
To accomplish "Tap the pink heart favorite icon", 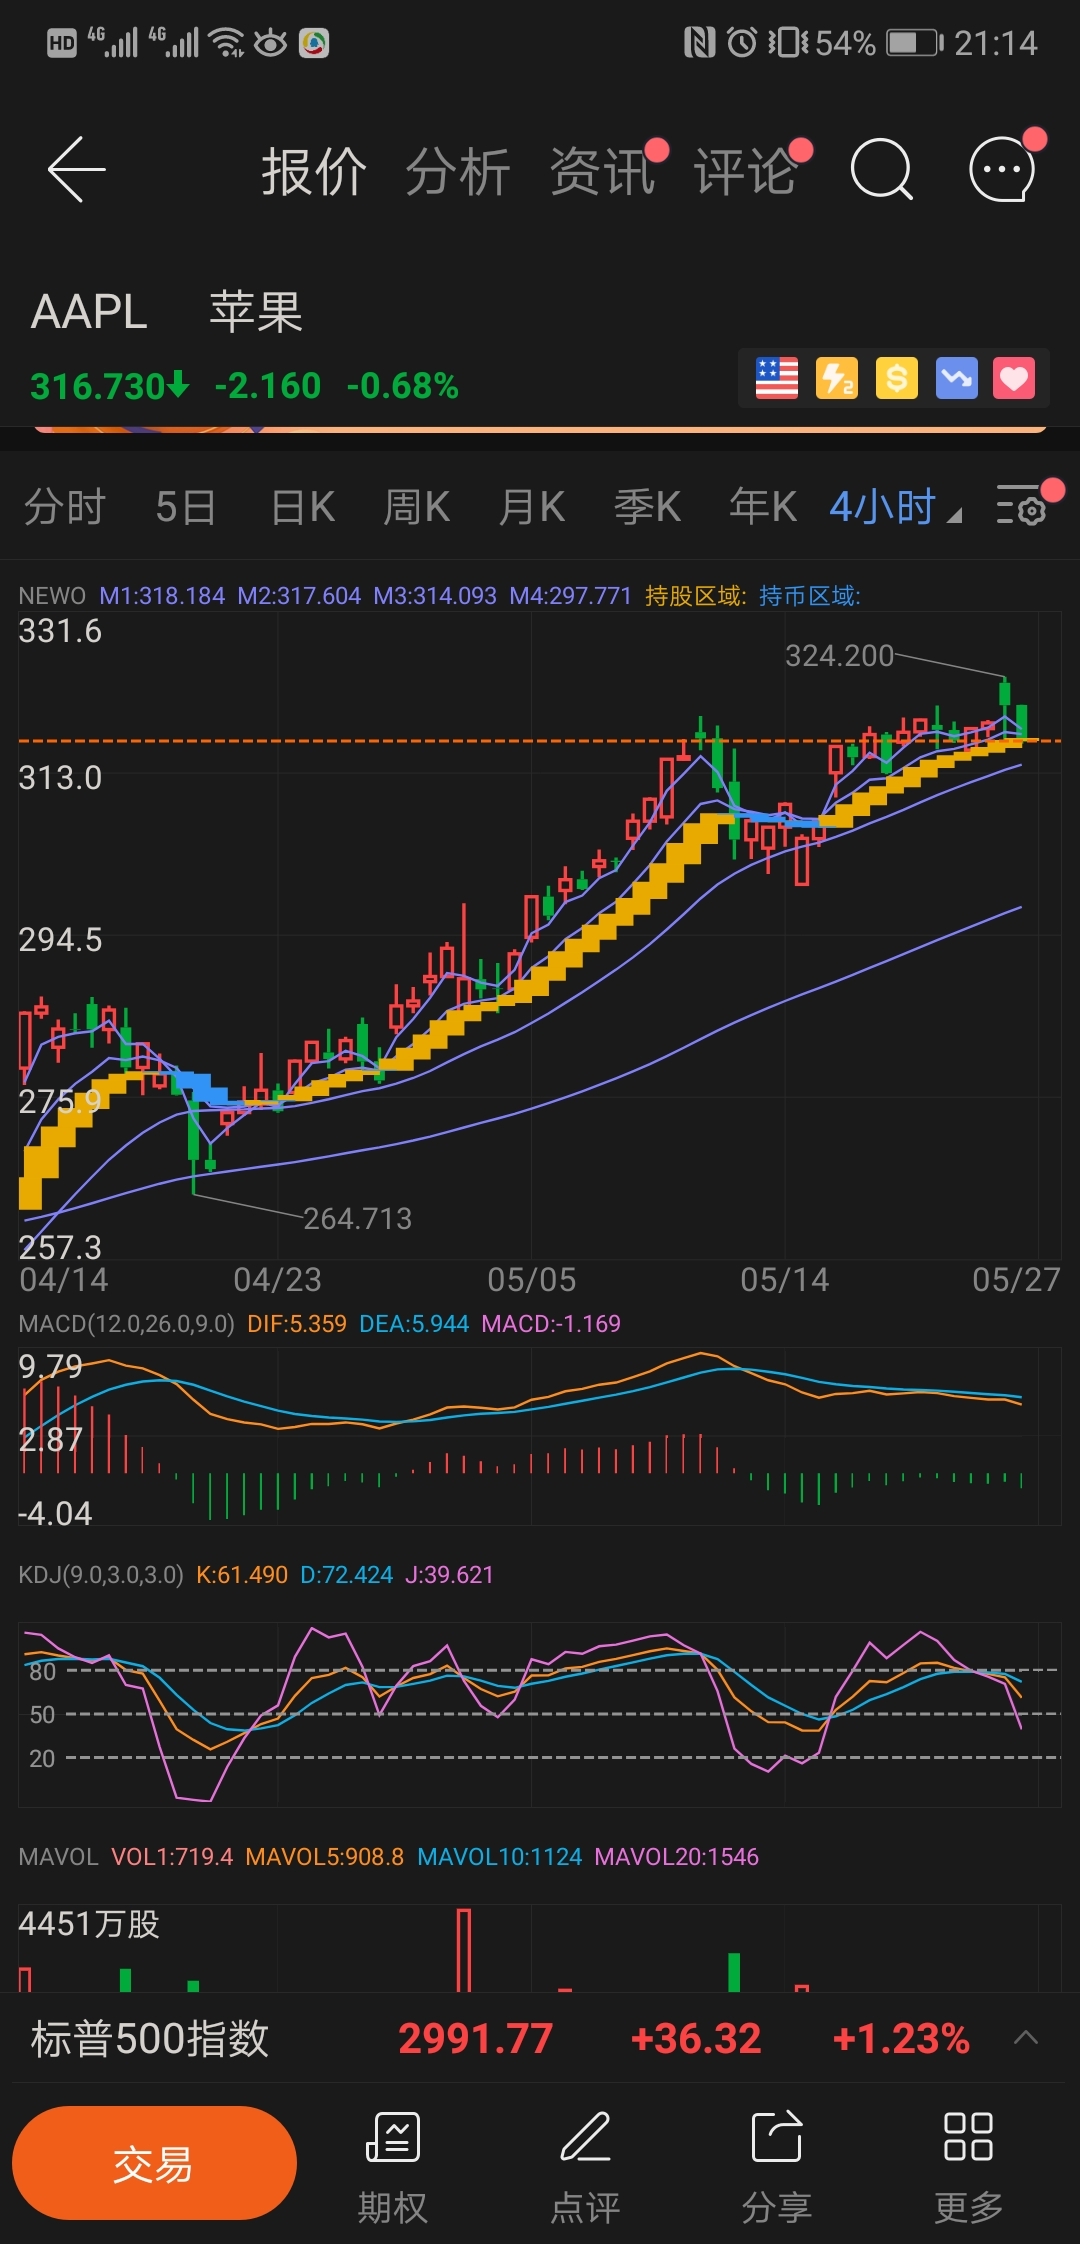I will (1014, 378).
